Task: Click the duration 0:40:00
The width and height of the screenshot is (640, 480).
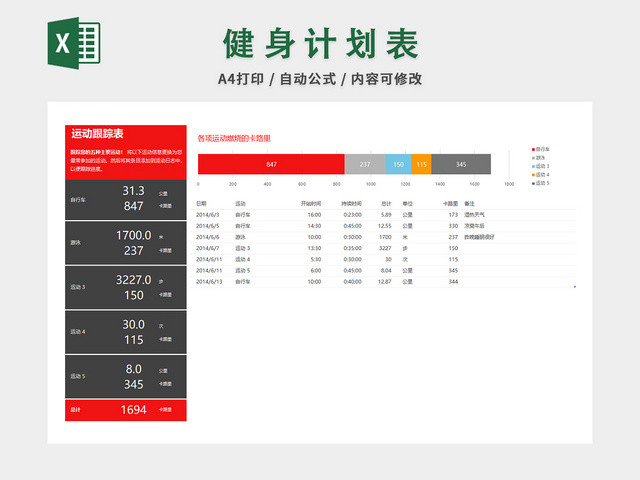Action: pos(352,282)
